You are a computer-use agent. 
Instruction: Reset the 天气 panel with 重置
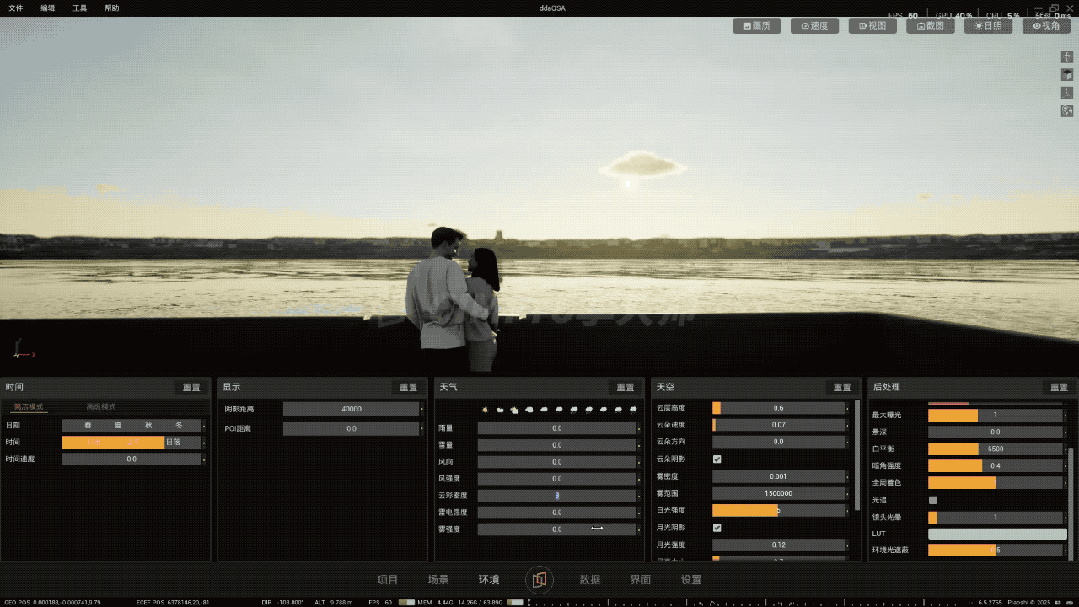tap(625, 387)
